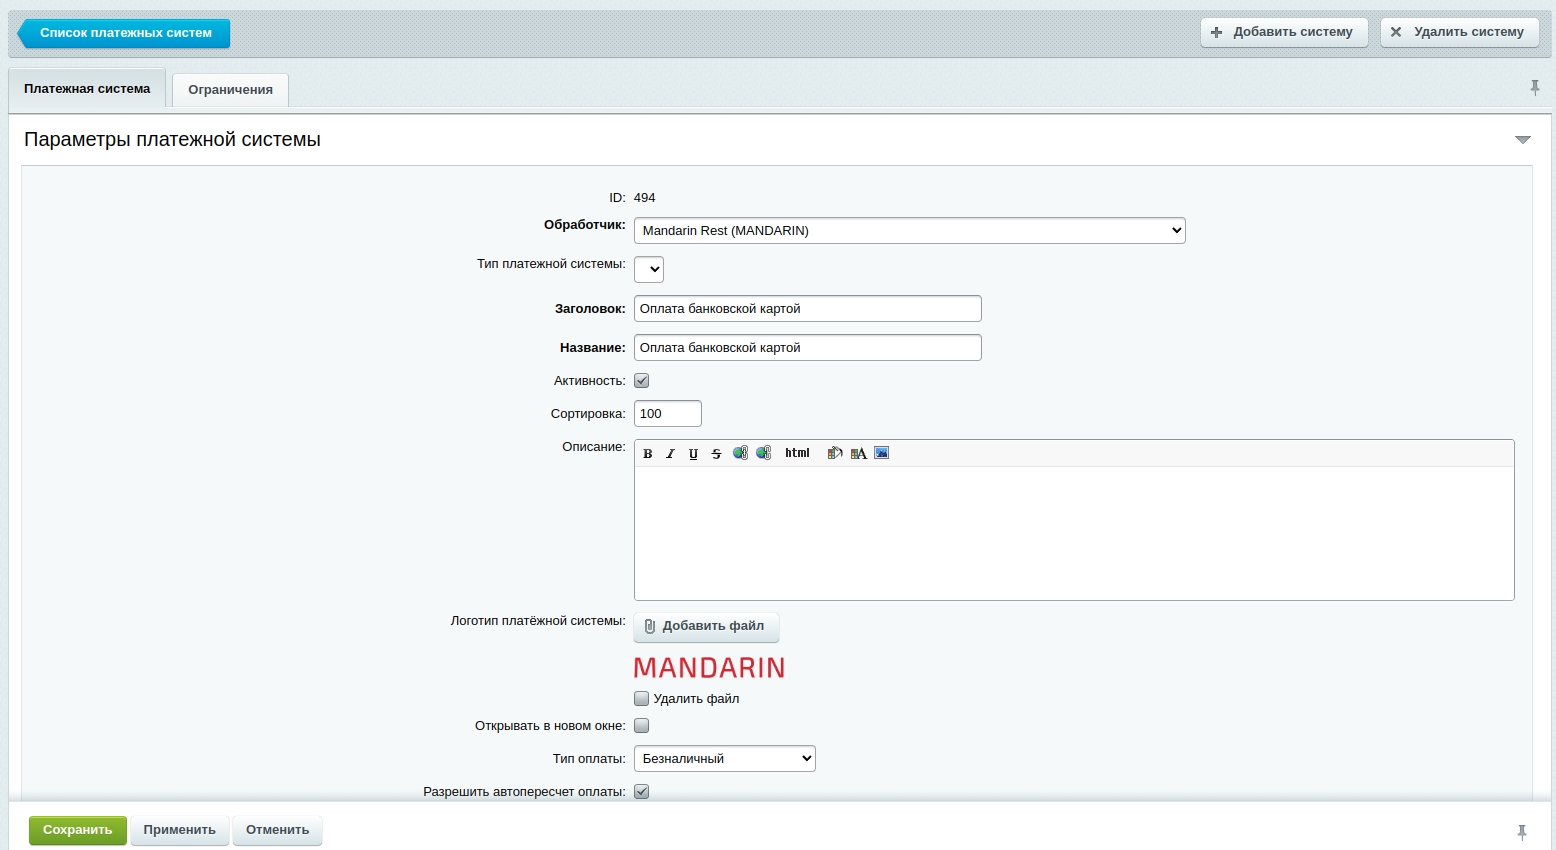Screen dimensions: 1556x850
Task: Click the pin icon in the tab bar
Action: [1535, 88]
